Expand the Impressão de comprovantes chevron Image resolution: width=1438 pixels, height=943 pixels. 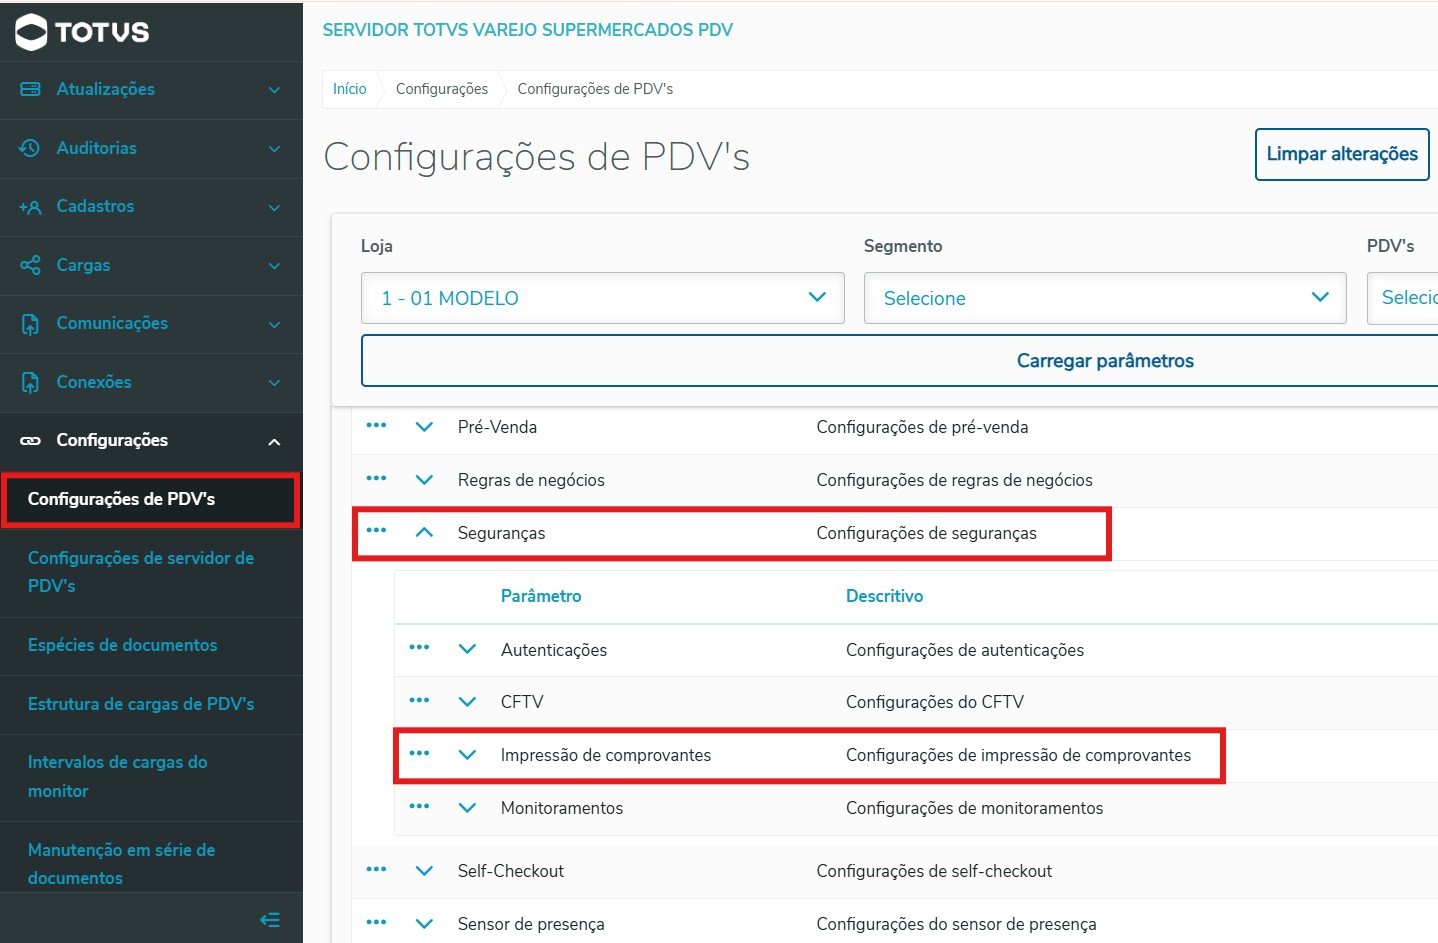pos(467,755)
